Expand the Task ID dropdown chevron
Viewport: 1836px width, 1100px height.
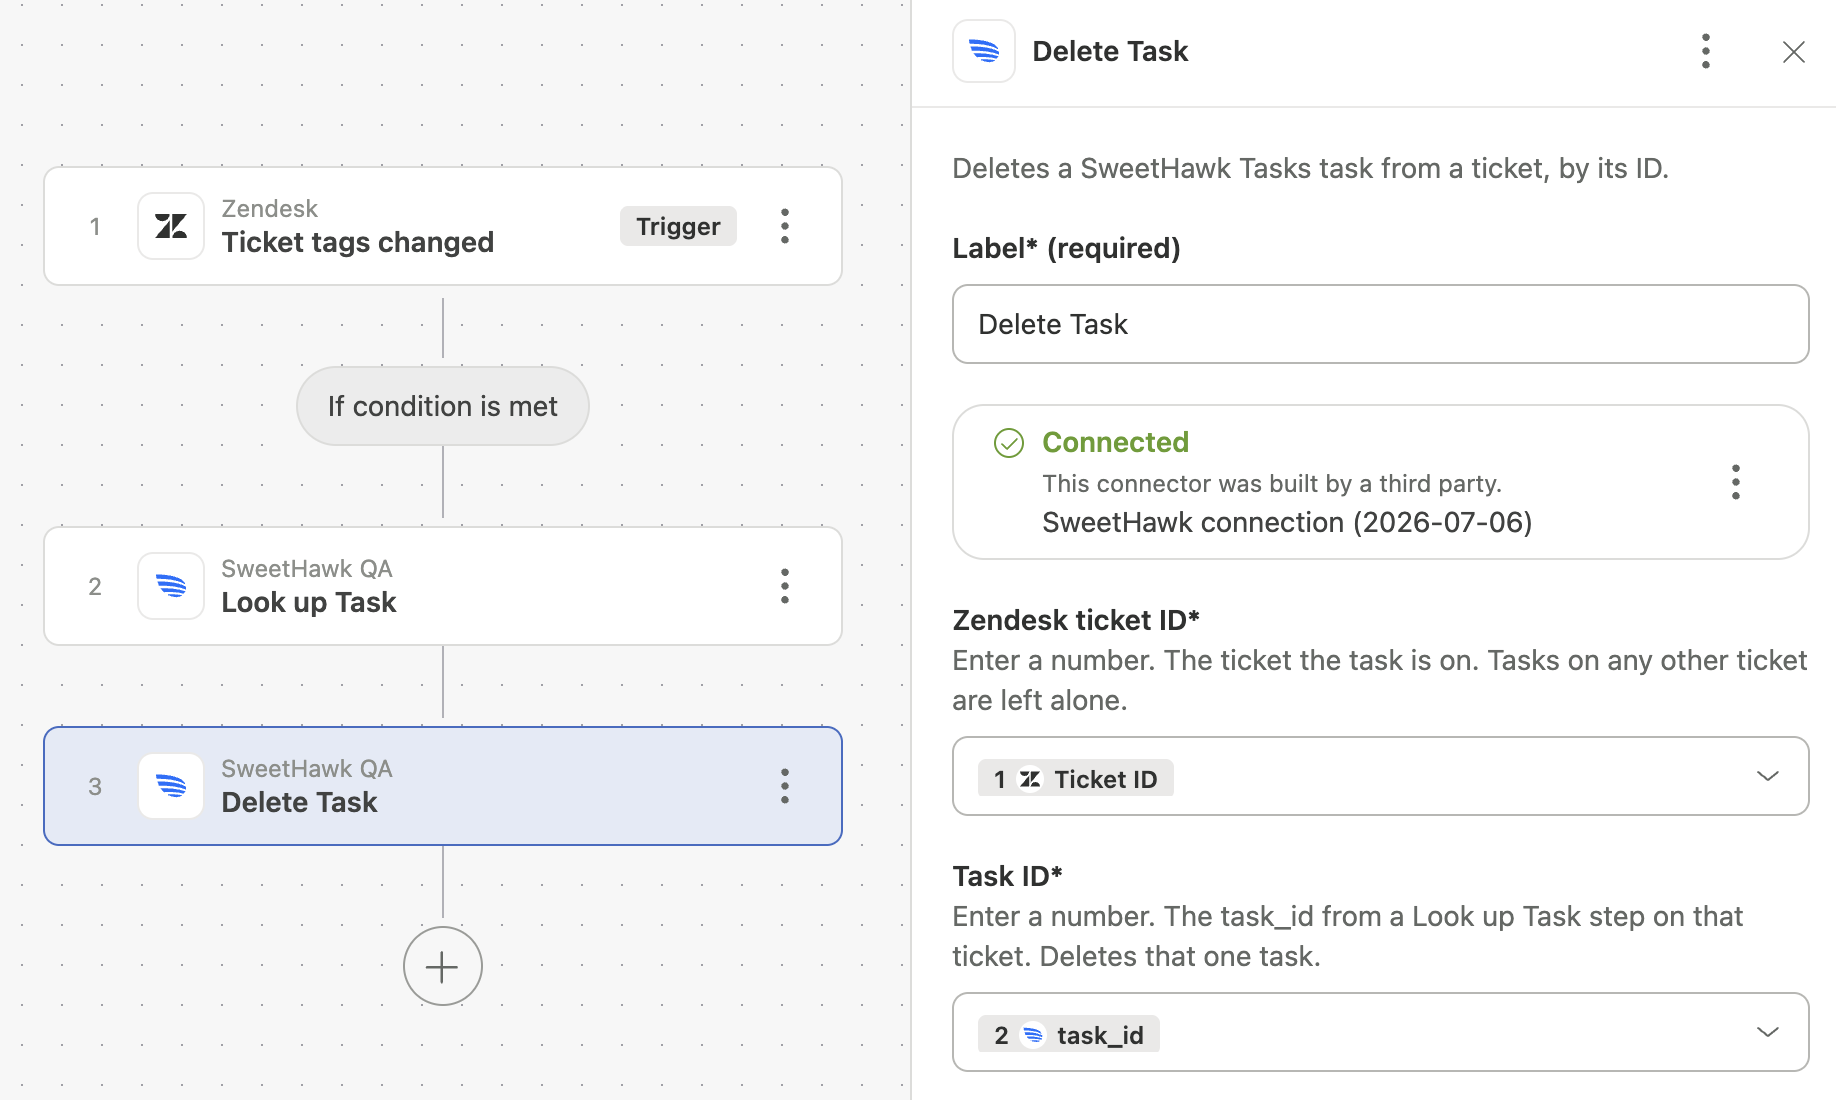(x=1768, y=1032)
